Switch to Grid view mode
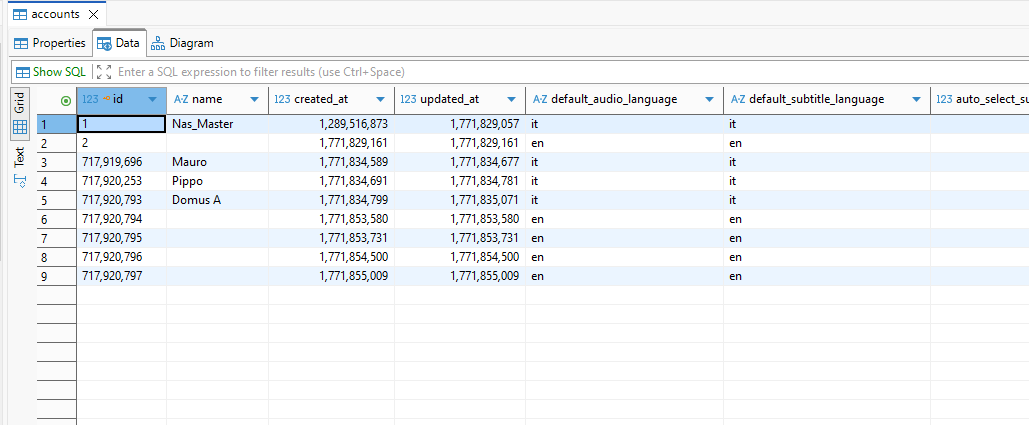Image resolution: width=1029 pixels, height=425 pixels. (x=20, y=114)
